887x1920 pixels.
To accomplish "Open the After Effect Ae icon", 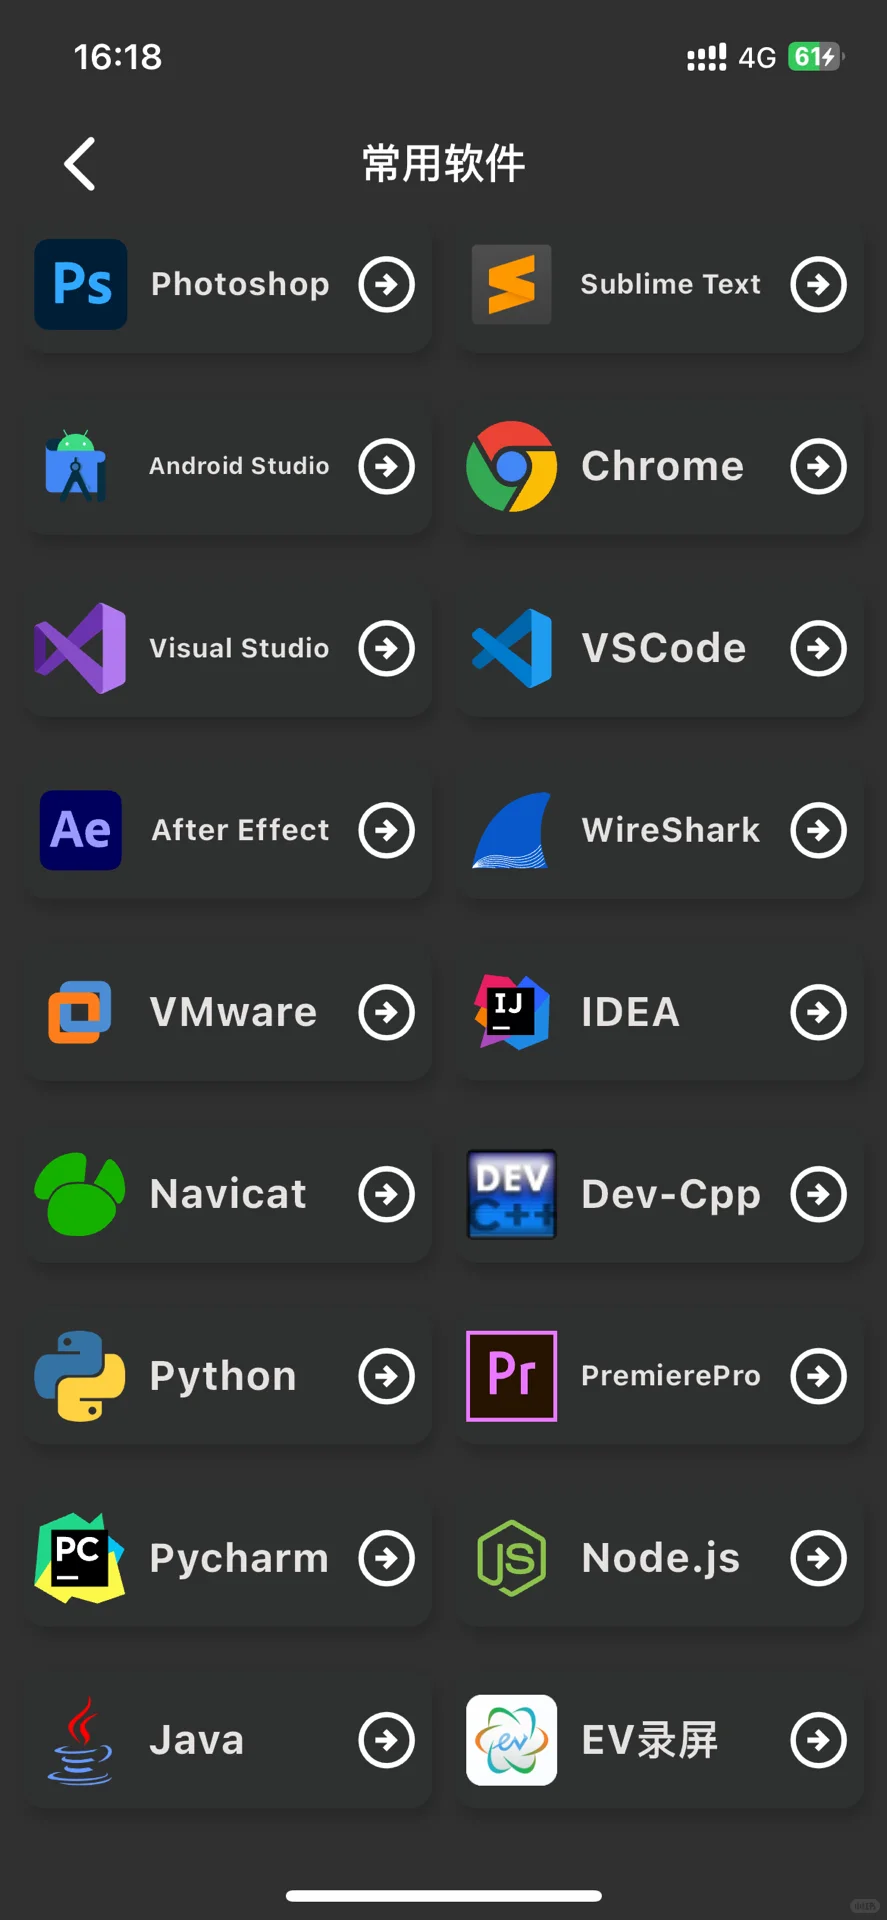I will pyautogui.click(x=81, y=830).
